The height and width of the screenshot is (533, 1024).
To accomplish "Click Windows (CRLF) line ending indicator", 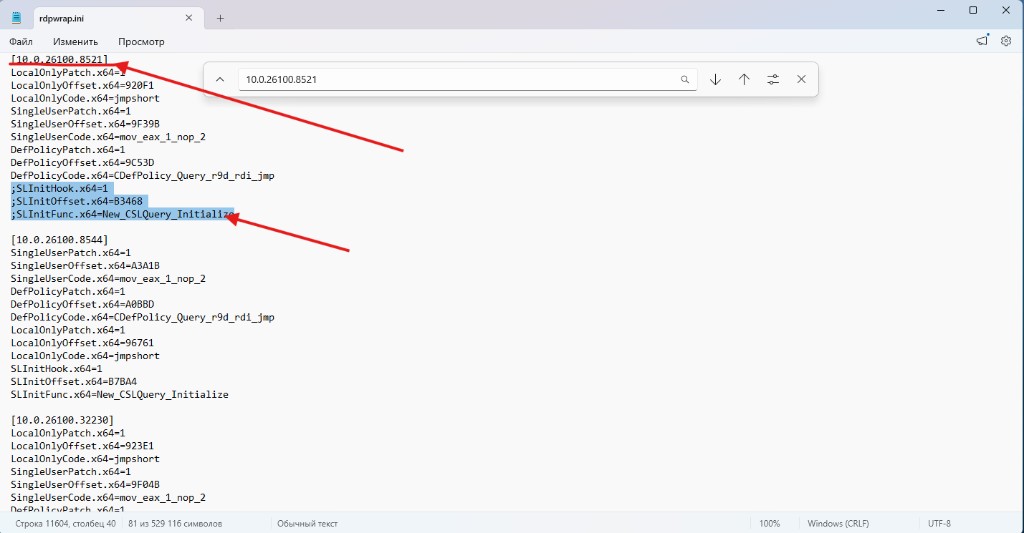I will 838,523.
